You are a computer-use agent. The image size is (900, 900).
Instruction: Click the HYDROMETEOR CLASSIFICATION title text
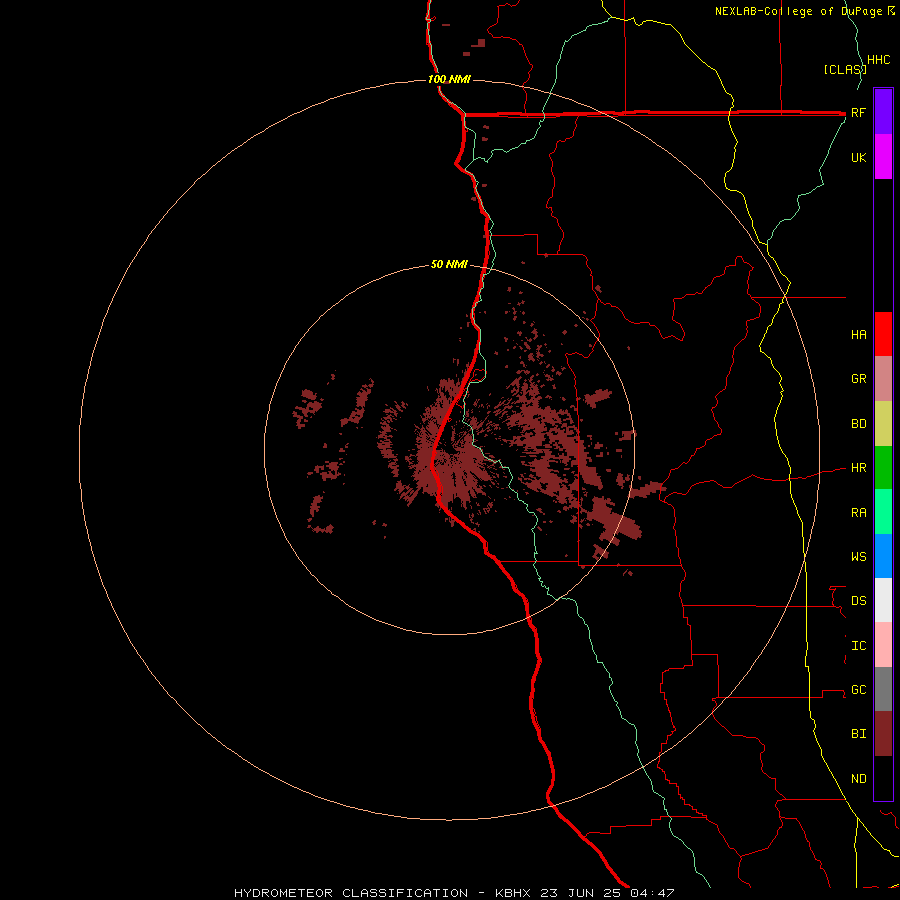(x=351, y=893)
